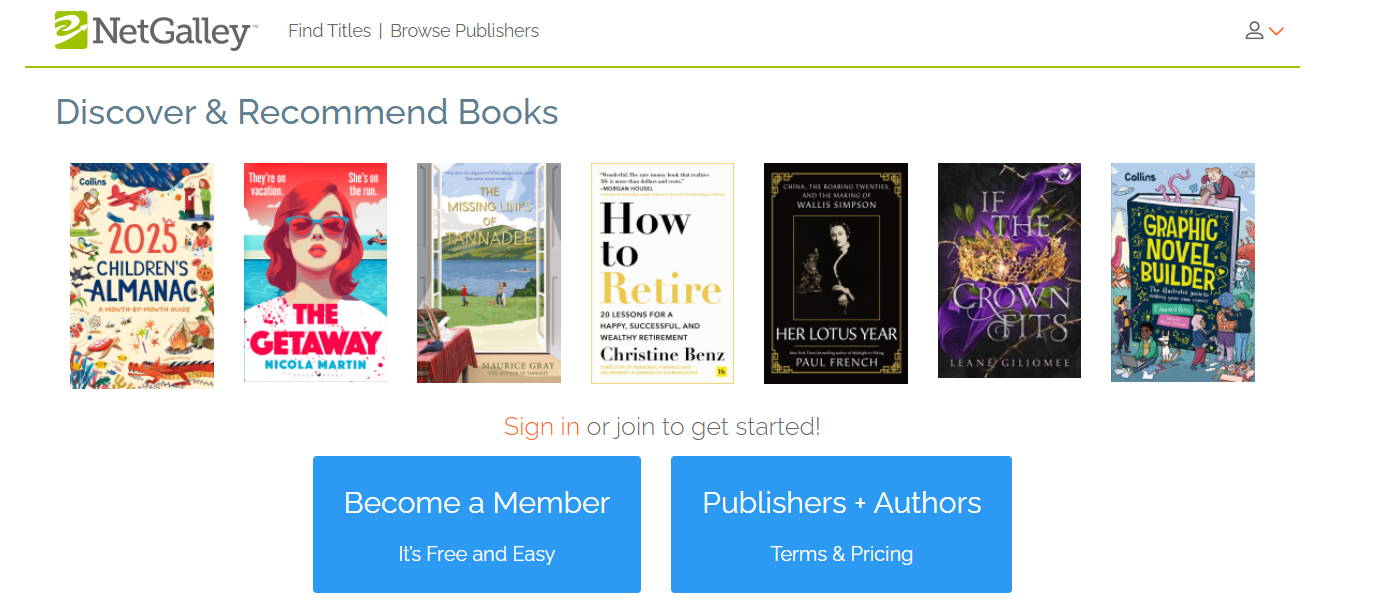
Task: Open the Graphic Novel Builder book
Action: (1183, 273)
